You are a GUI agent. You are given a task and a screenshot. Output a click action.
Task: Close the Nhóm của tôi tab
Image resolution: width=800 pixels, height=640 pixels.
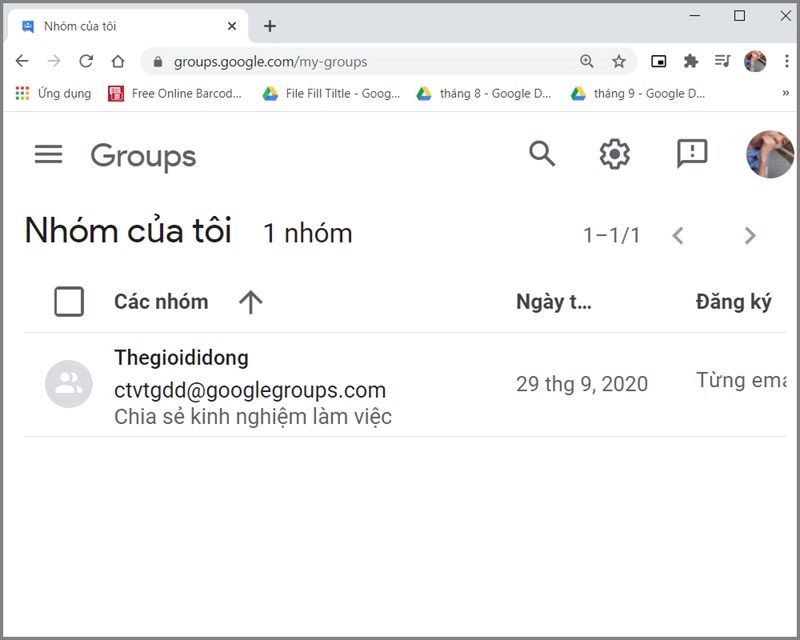coord(232,26)
